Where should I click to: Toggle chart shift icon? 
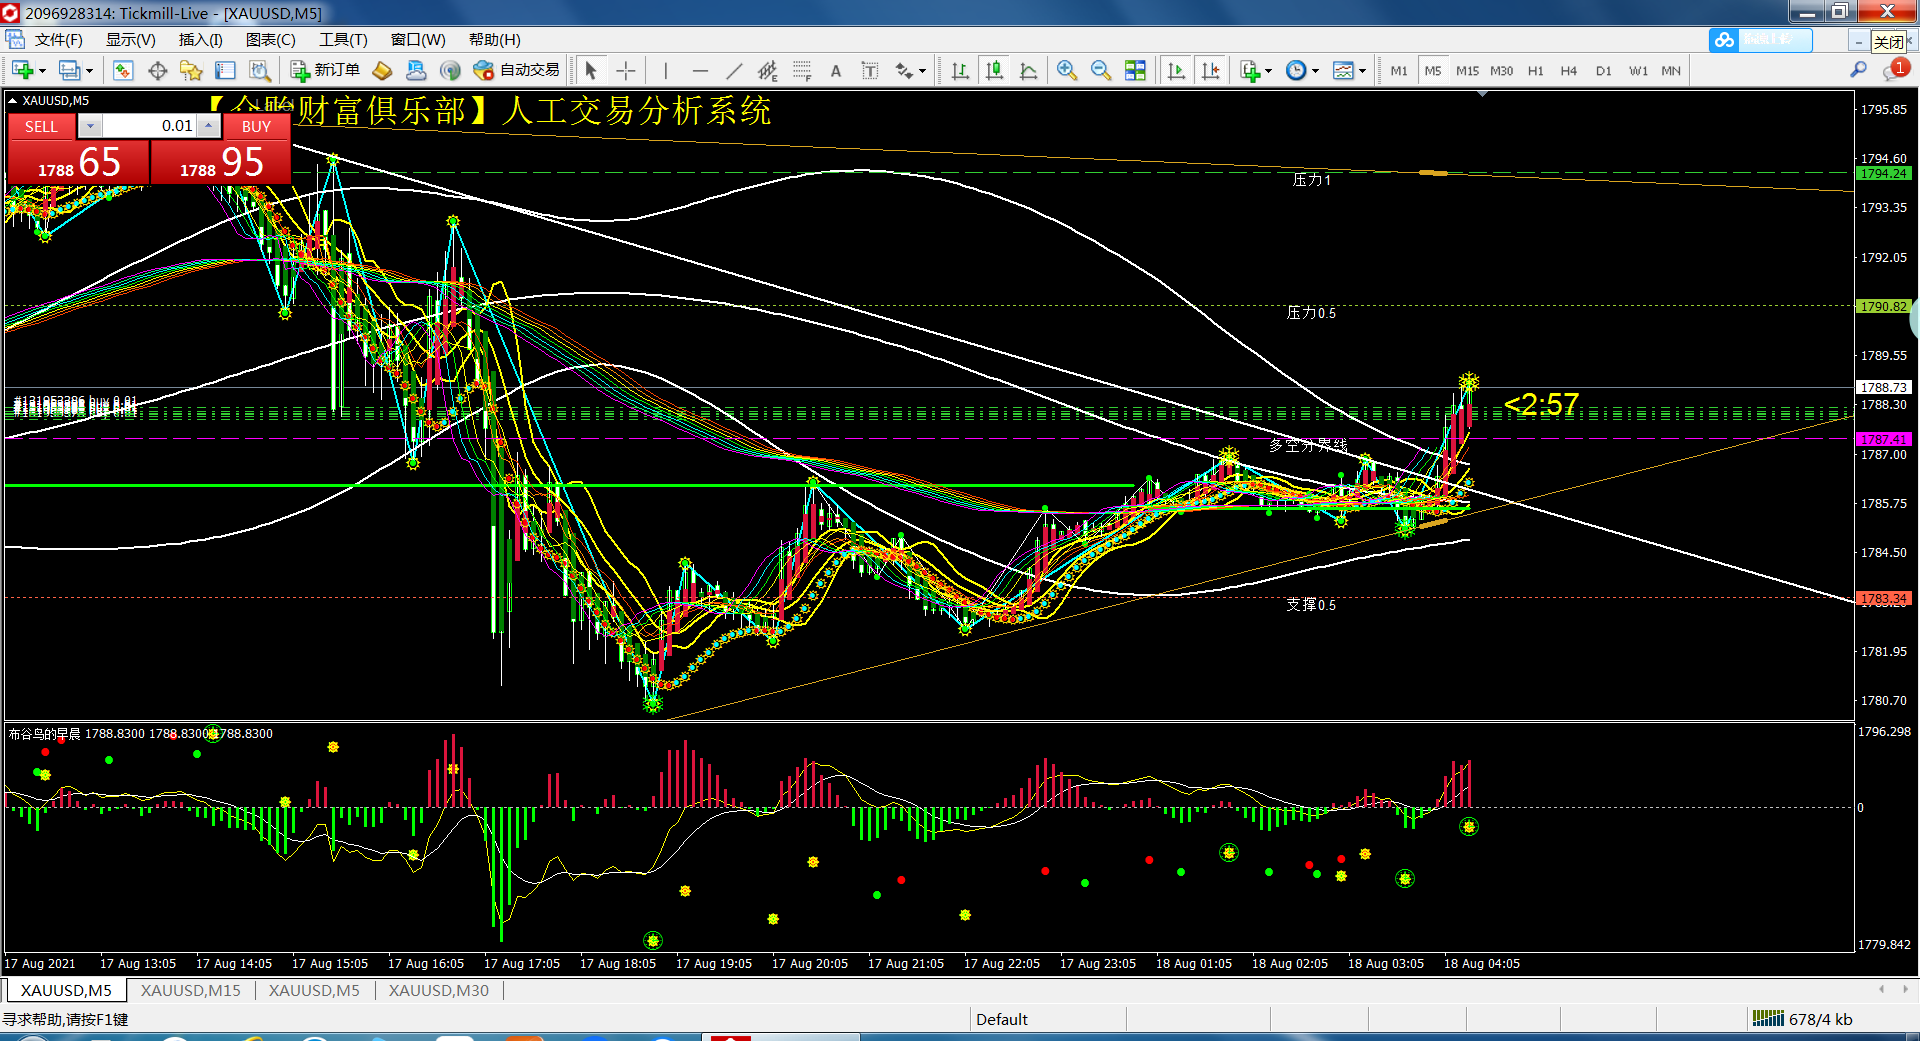point(1210,70)
